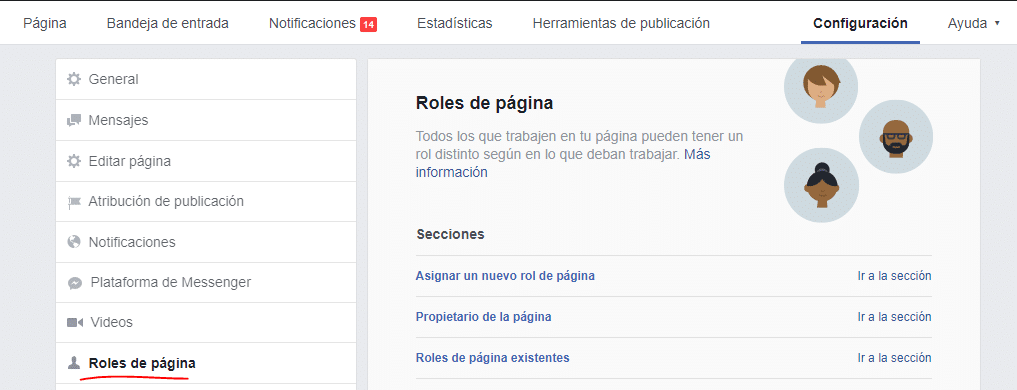Select Videos in settings sidebar
The width and height of the screenshot is (1017, 390).
point(206,323)
